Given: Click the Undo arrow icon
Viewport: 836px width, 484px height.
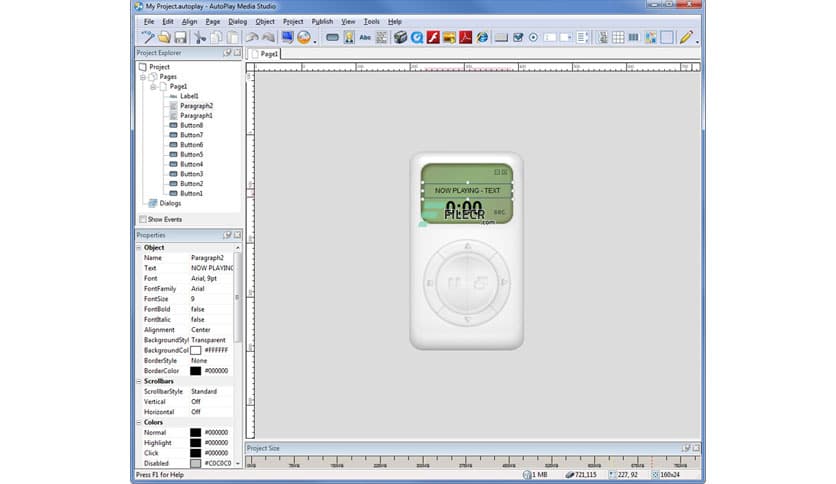Looking at the screenshot, I should [x=252, y=37].
